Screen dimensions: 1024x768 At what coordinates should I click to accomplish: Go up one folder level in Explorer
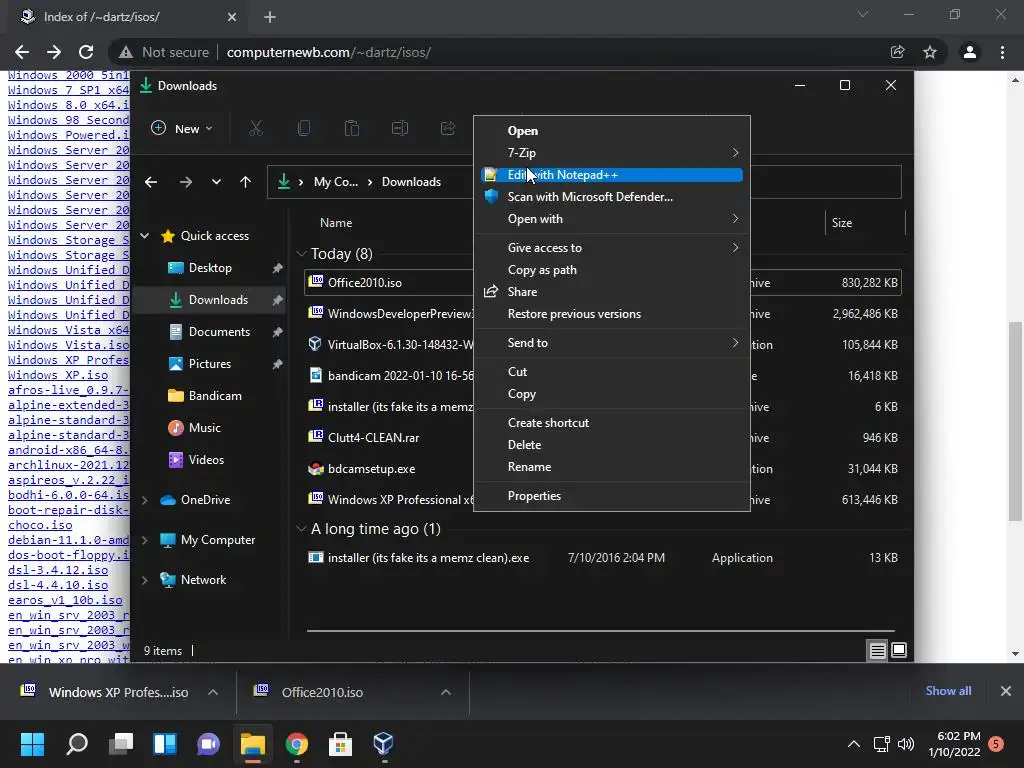[246, 182]
